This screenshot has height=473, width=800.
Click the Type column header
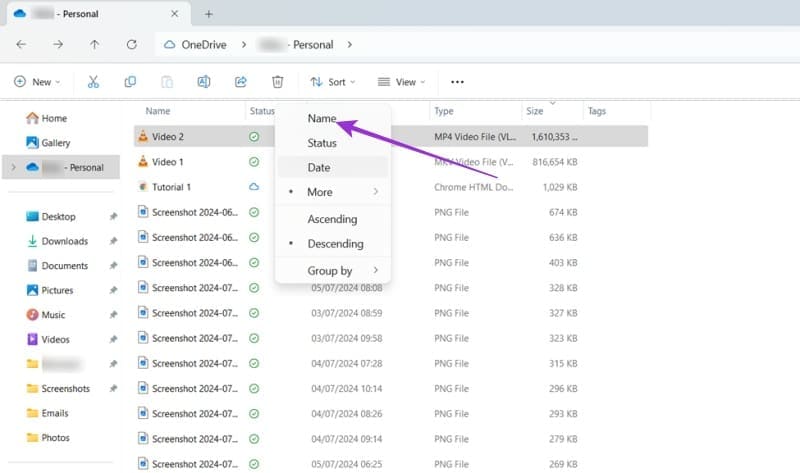point(443,111)
